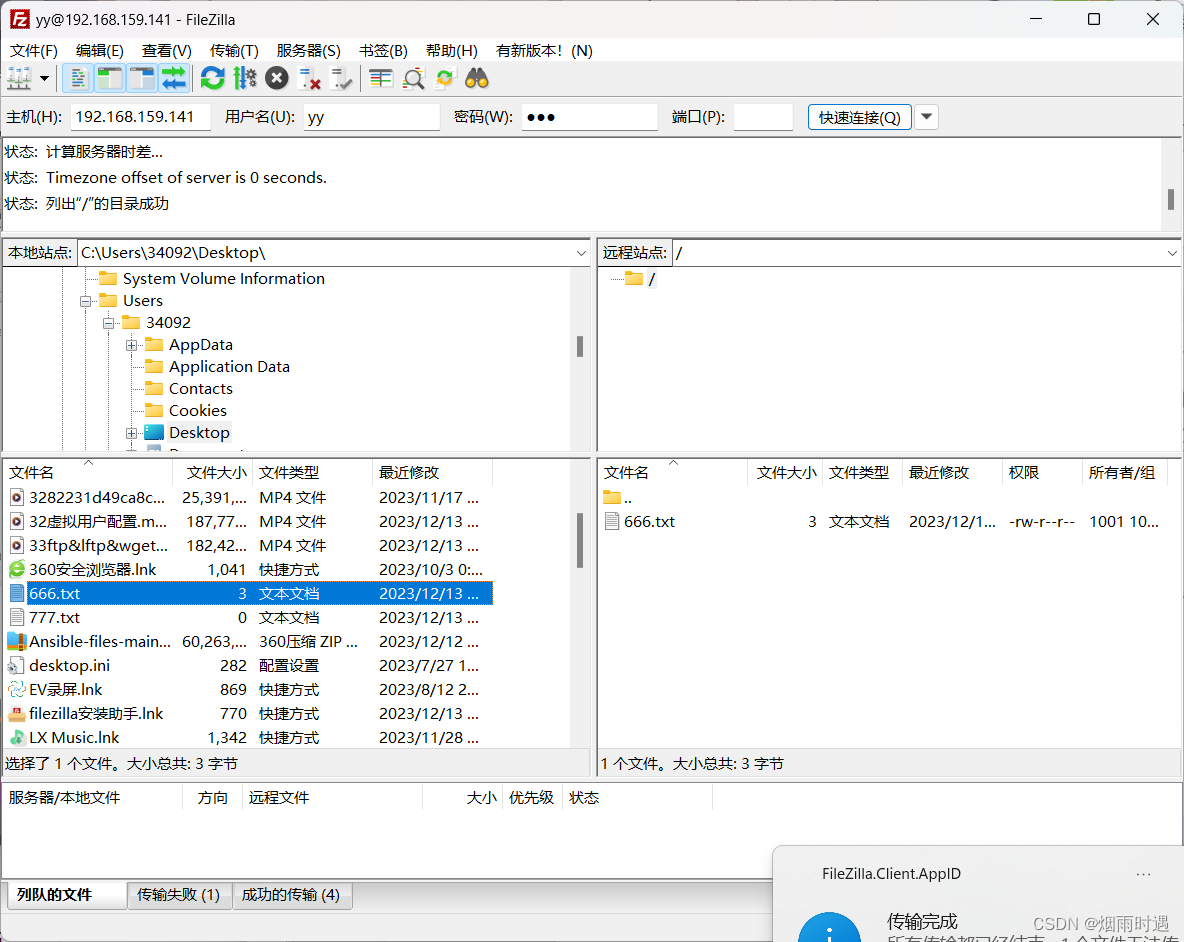Click the host address input field
Viewport: 1184px width, 942px height.
pyautogui.click(x=140, y=117)
